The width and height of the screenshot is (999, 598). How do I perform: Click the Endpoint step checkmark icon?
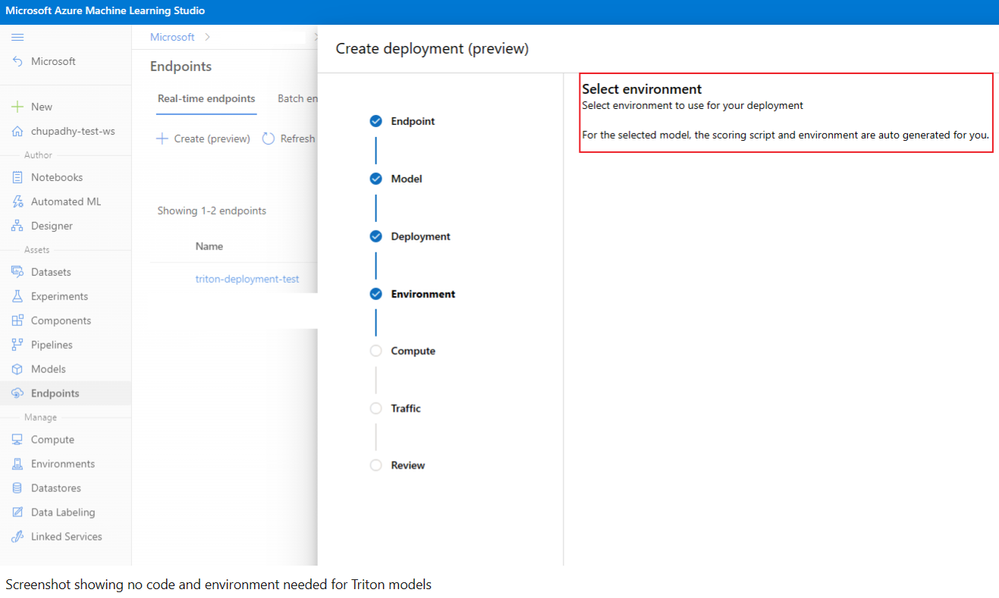(x=376, y=121)
